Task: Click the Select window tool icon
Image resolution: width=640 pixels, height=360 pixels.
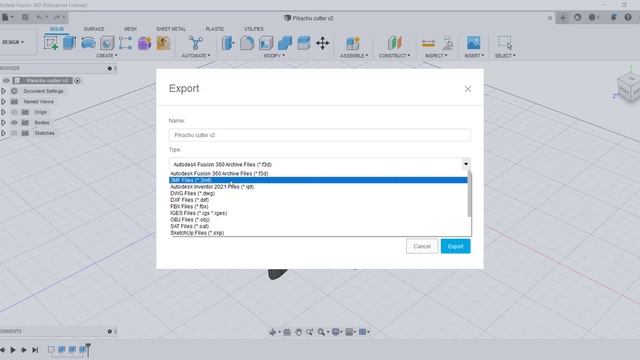Action: [x=504, y=43]
